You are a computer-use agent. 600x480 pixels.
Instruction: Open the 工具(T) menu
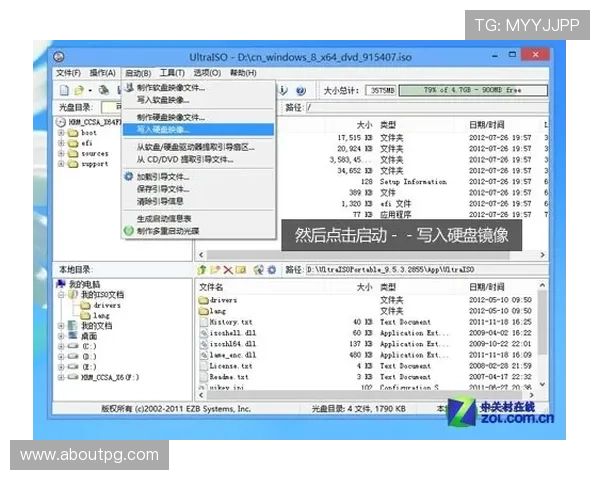pos(172,73)
